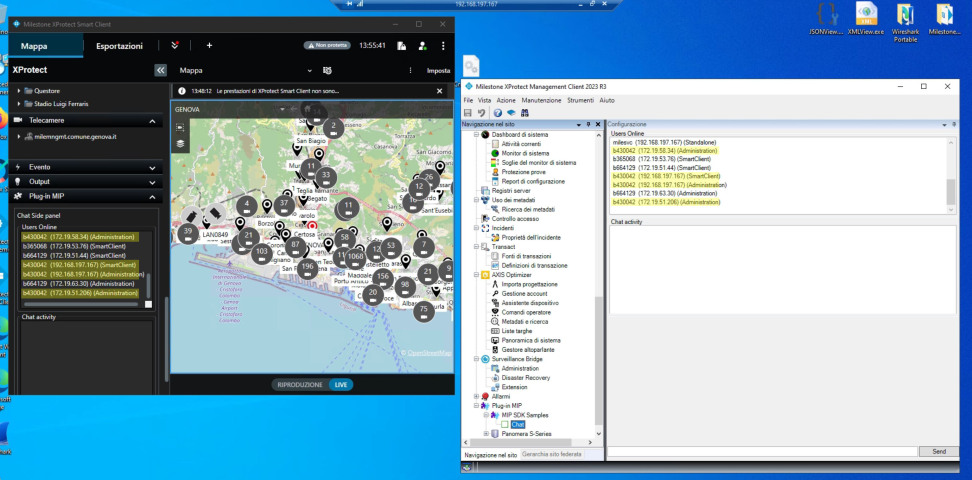Pin the Navigazione nel sito panel
Viewport: 972px width, 480px height.
[588, 124]
